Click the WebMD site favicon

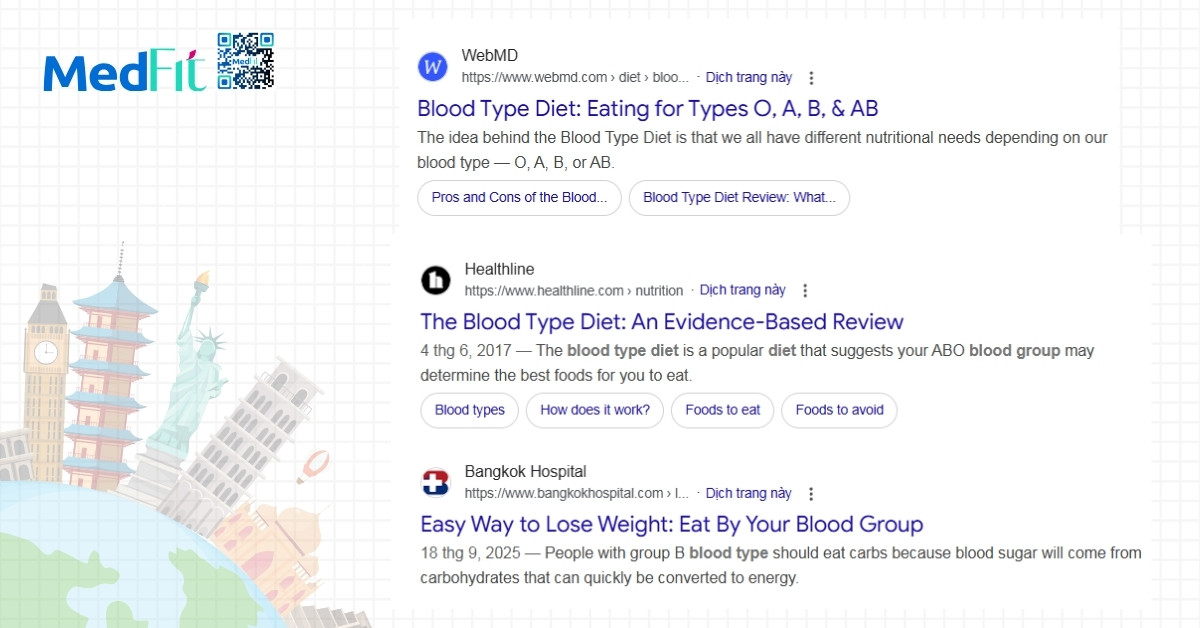(432, 67)
